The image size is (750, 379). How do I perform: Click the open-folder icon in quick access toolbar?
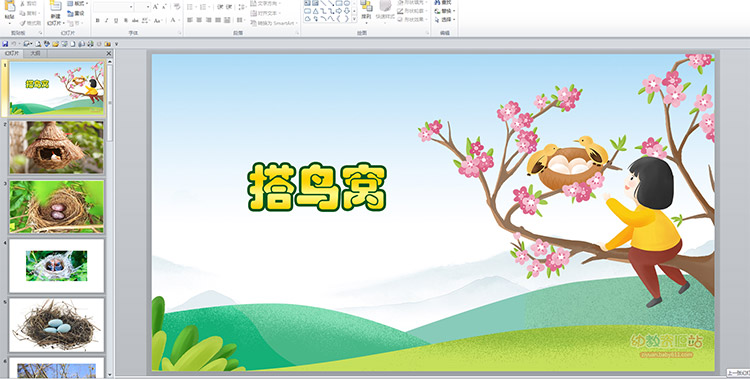(55, 44)
